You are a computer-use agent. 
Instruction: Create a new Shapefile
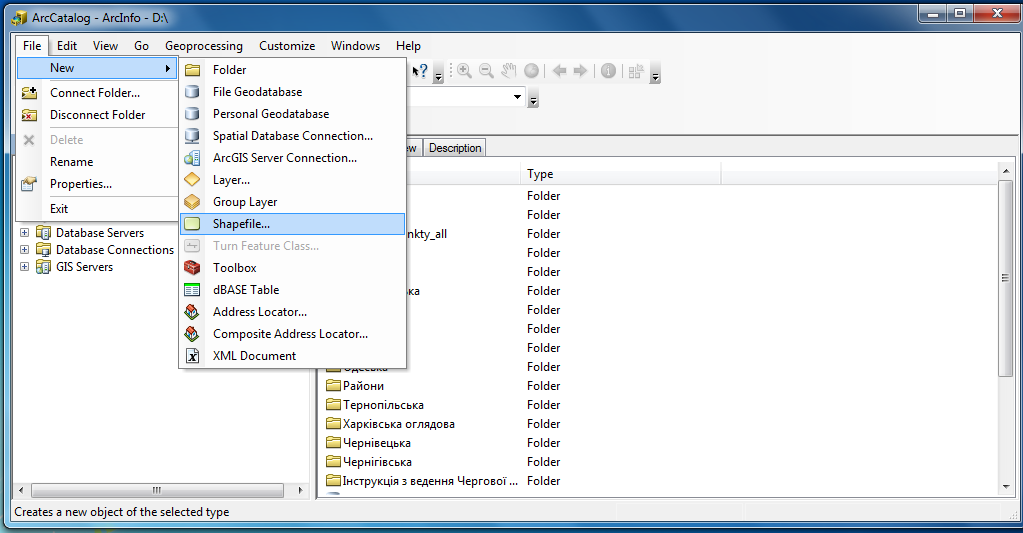pyautogui.click(x=292, y=224)
